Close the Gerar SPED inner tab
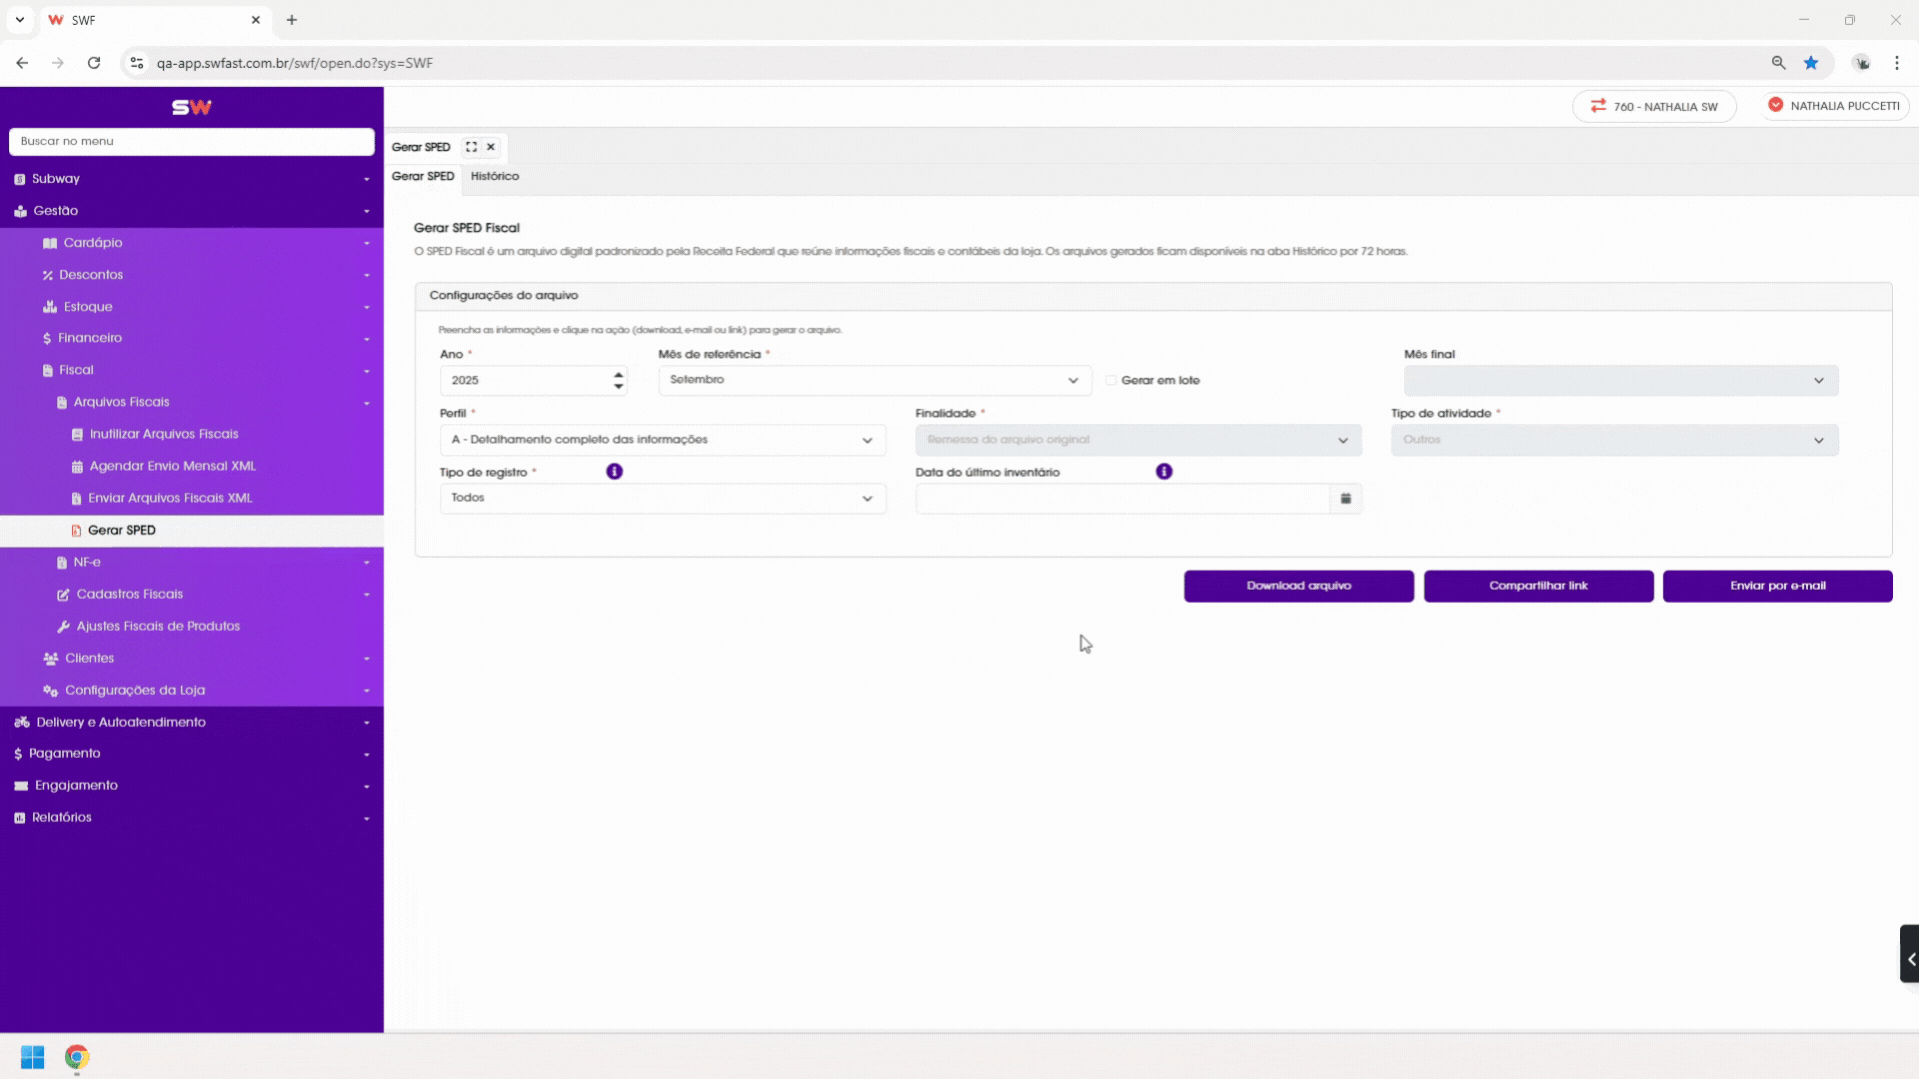The width and height of the screenshot is (1919, 1079). [x=491, y=147]
